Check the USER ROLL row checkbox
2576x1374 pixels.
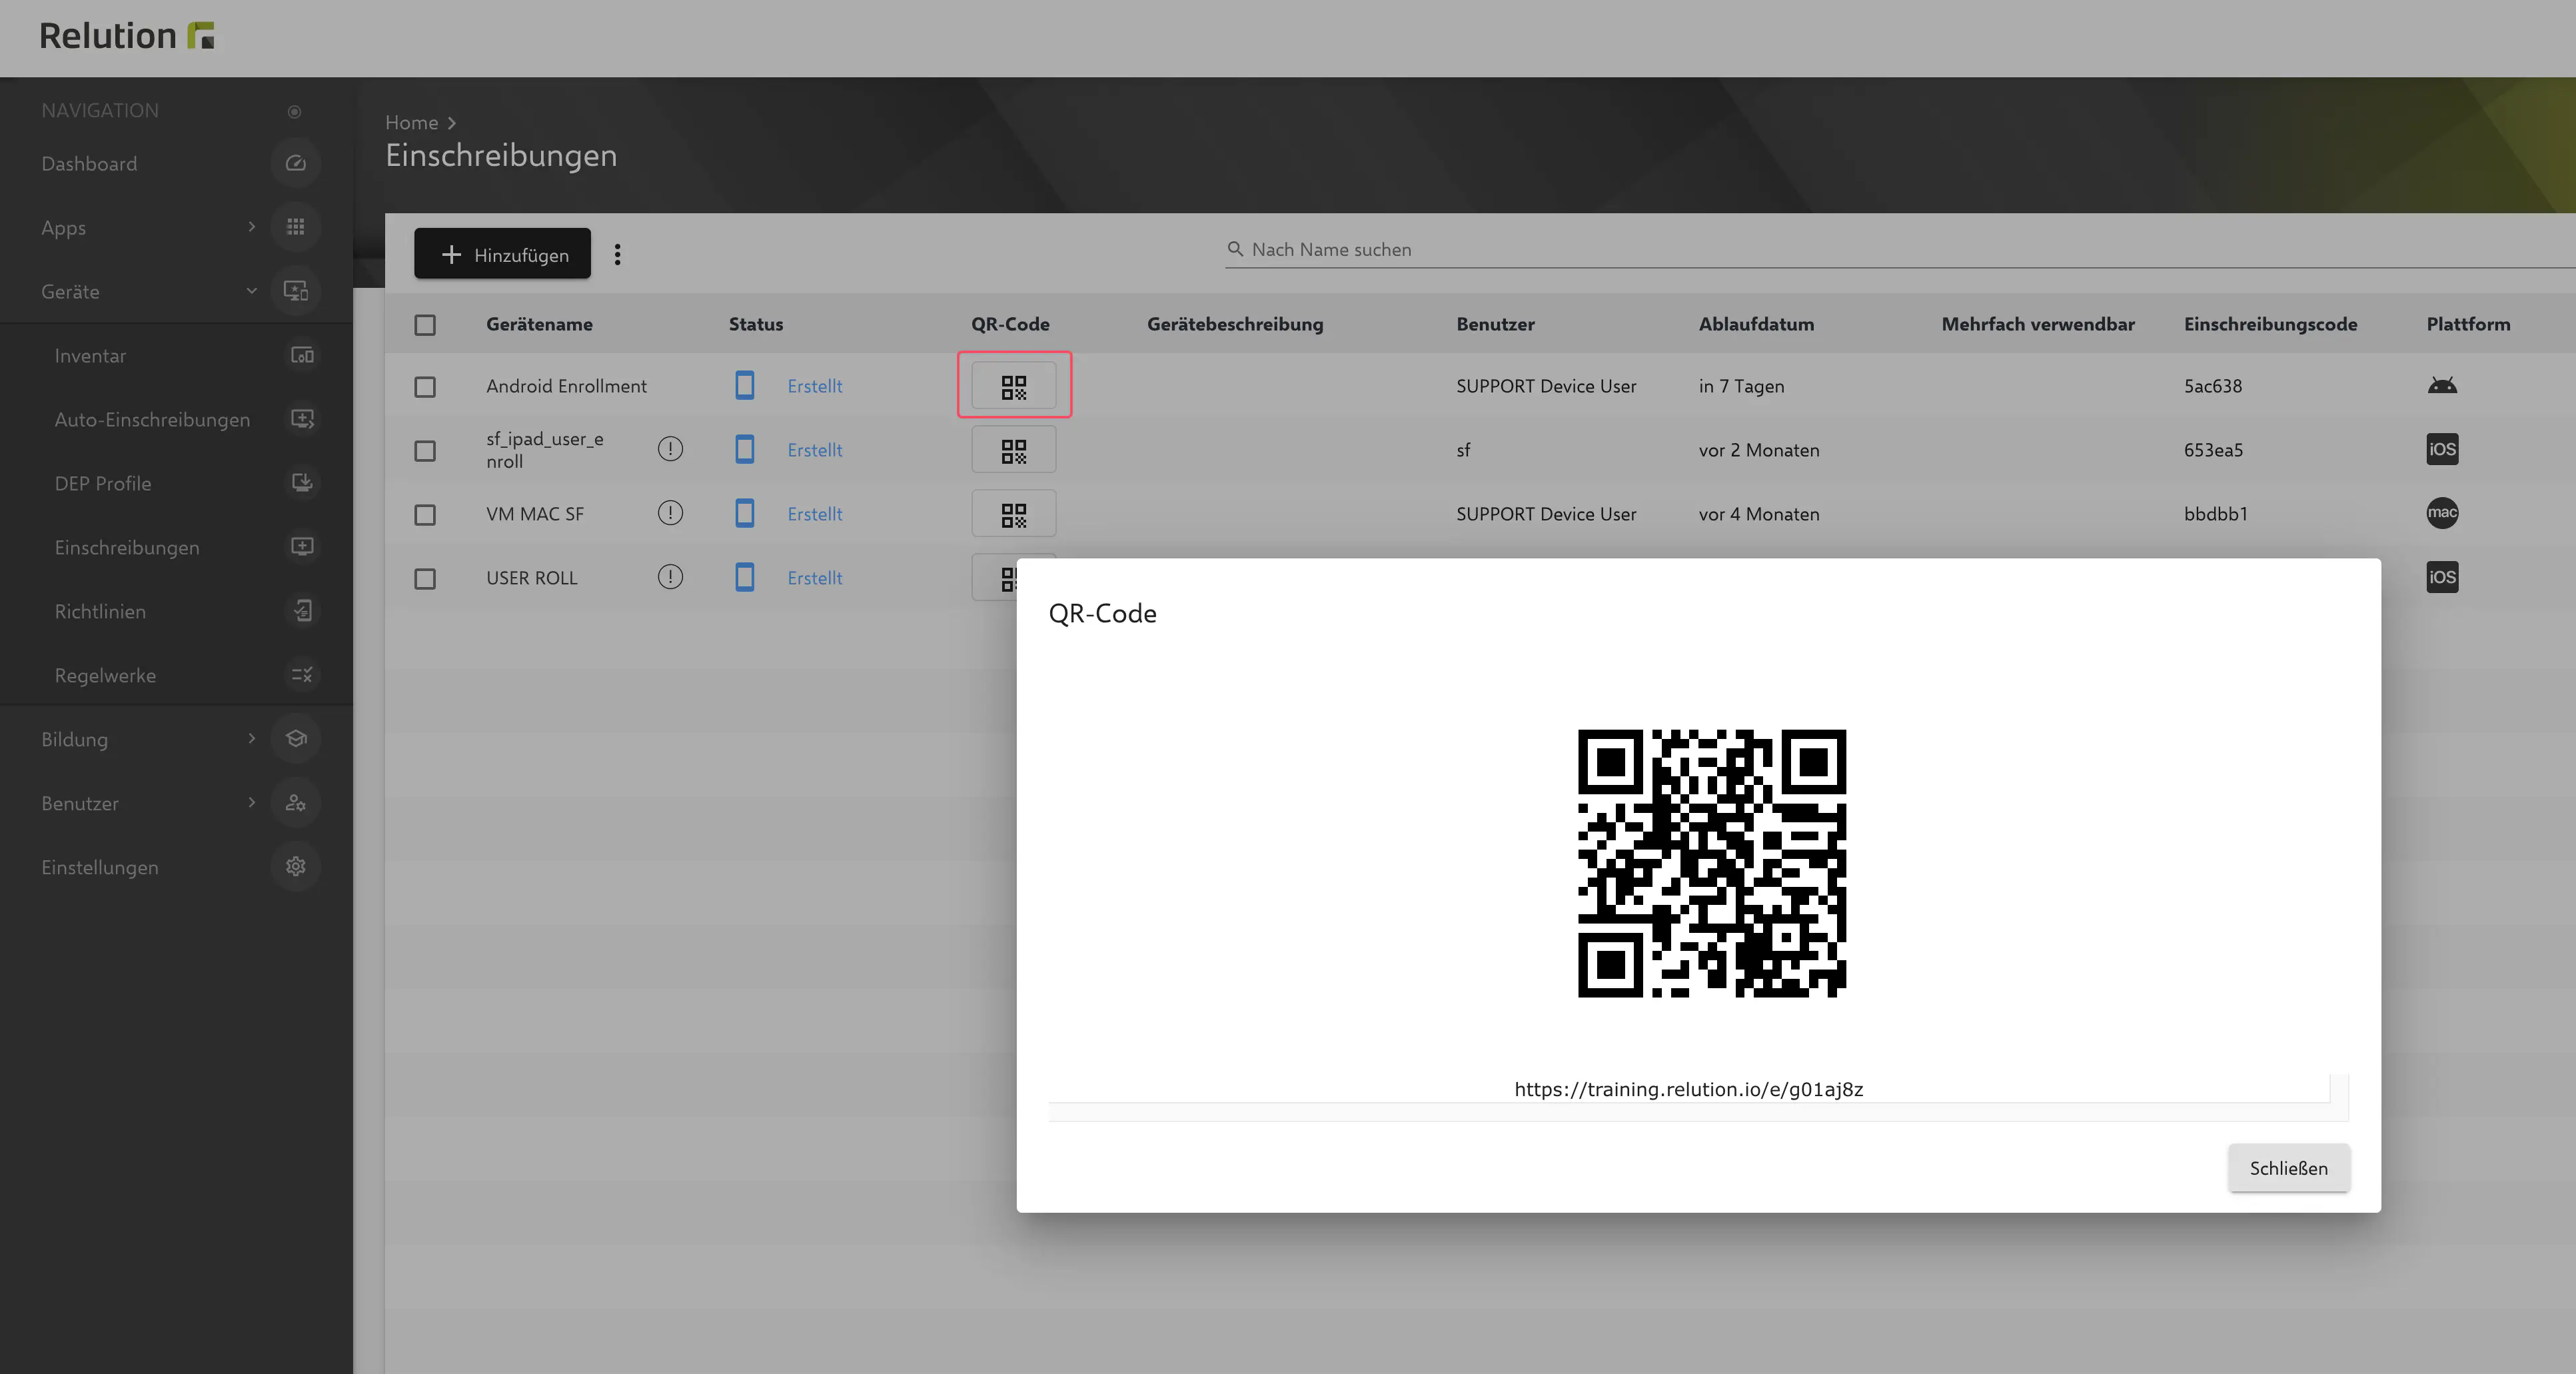tap(425, 578)
